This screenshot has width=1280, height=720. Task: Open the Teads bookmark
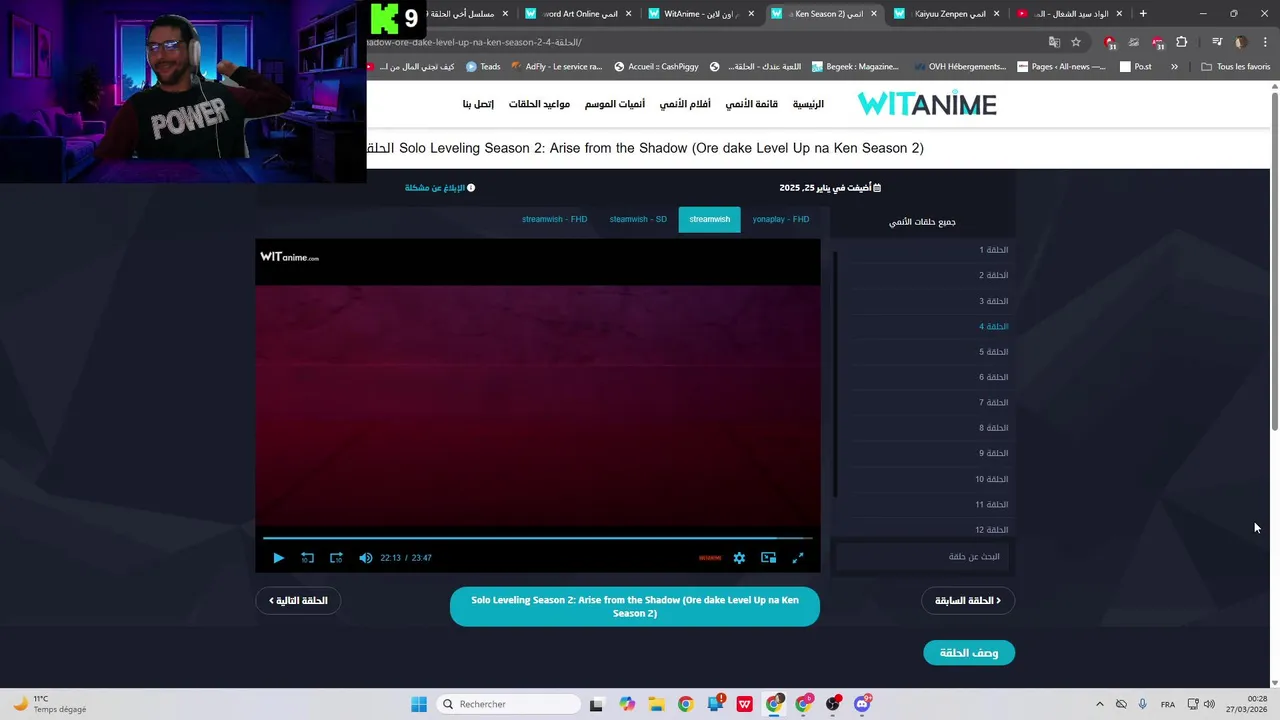pos(484,67)
